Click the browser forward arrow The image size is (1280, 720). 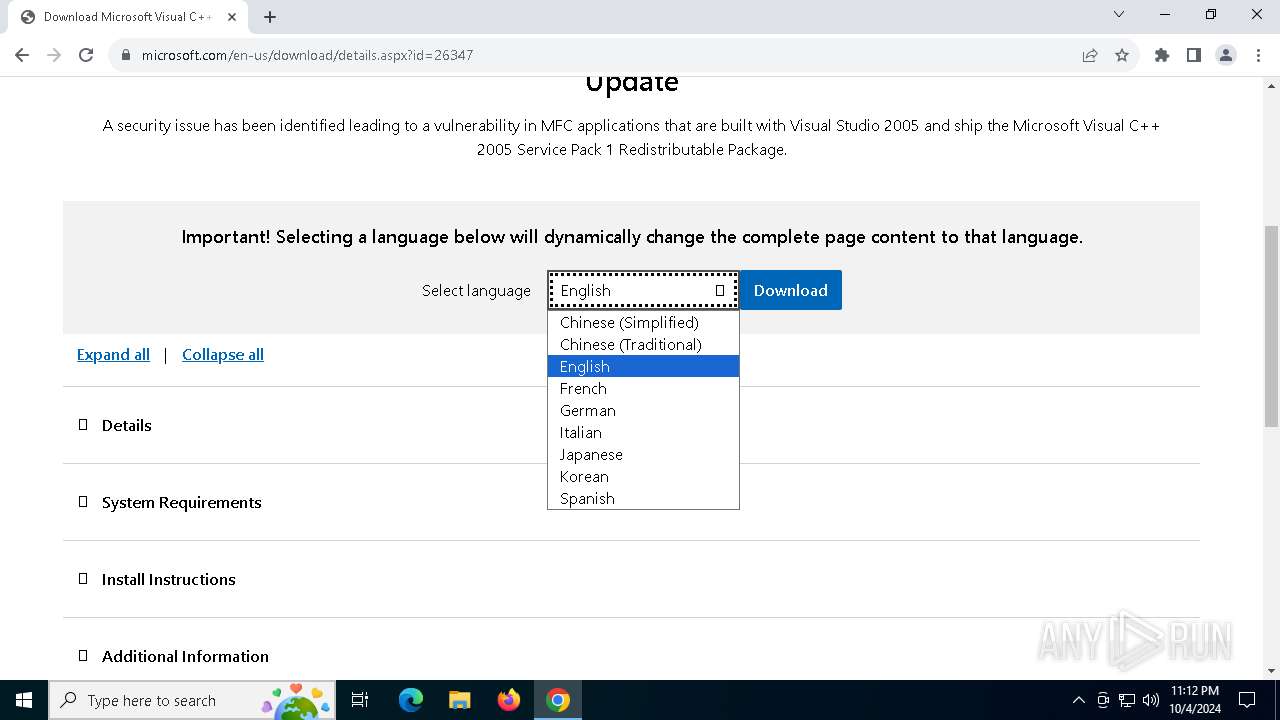coord(54,55)
